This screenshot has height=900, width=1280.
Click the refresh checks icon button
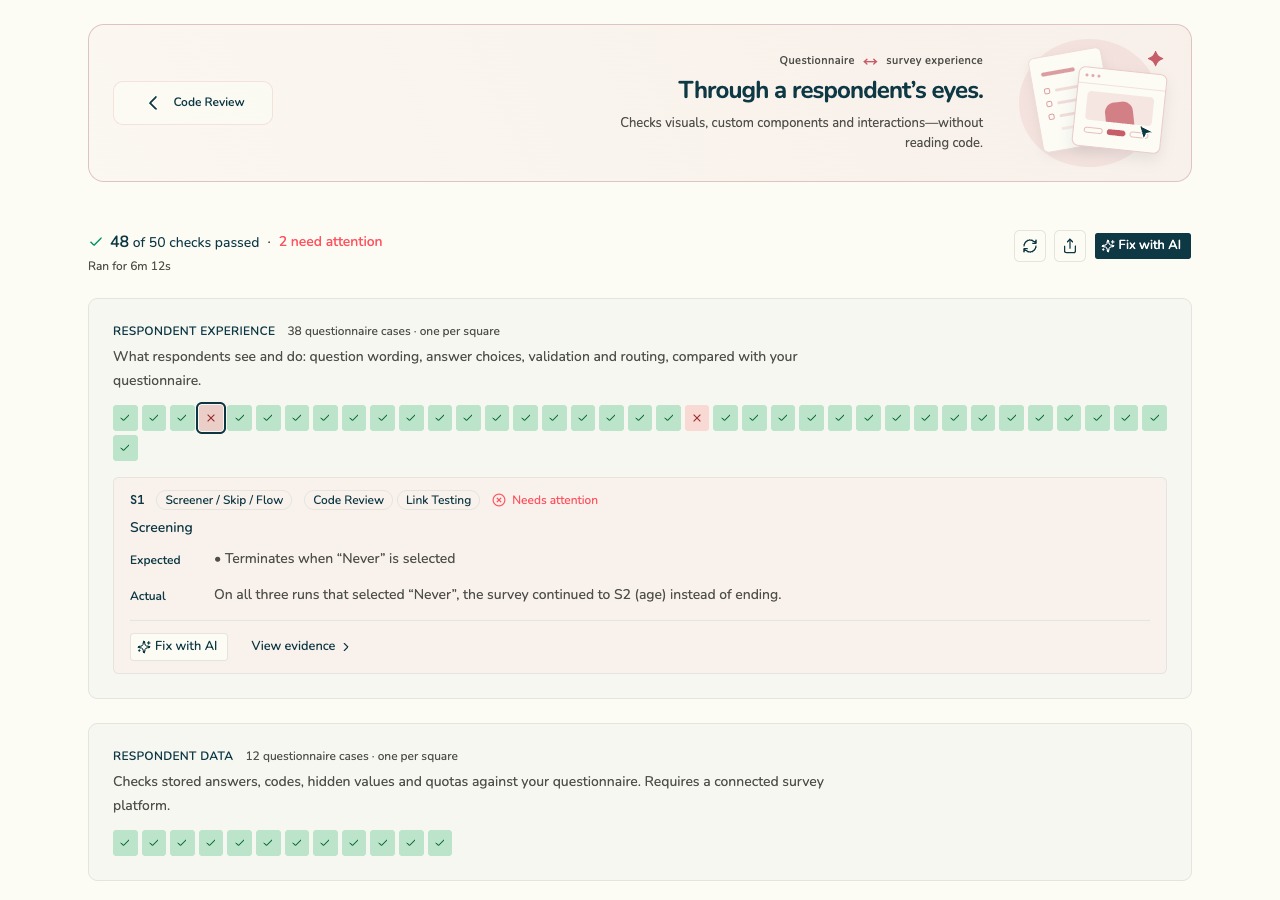click(x=1030, y=246)
